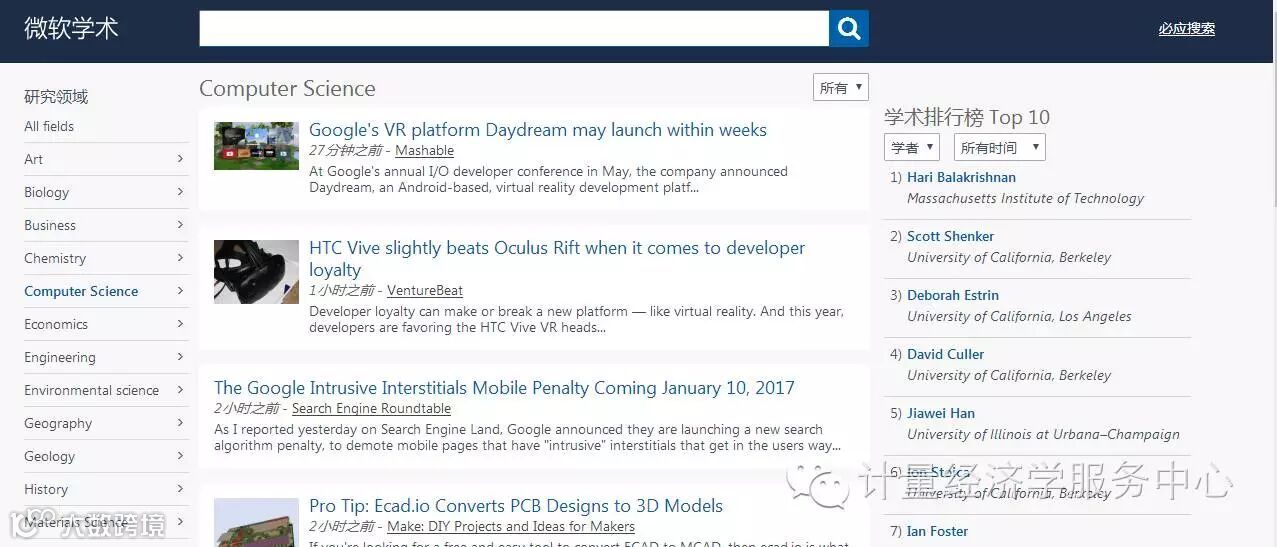Click the 研究领域 sidebar heading
Viewport: 1277px width, 547px height.
point(56,97)
